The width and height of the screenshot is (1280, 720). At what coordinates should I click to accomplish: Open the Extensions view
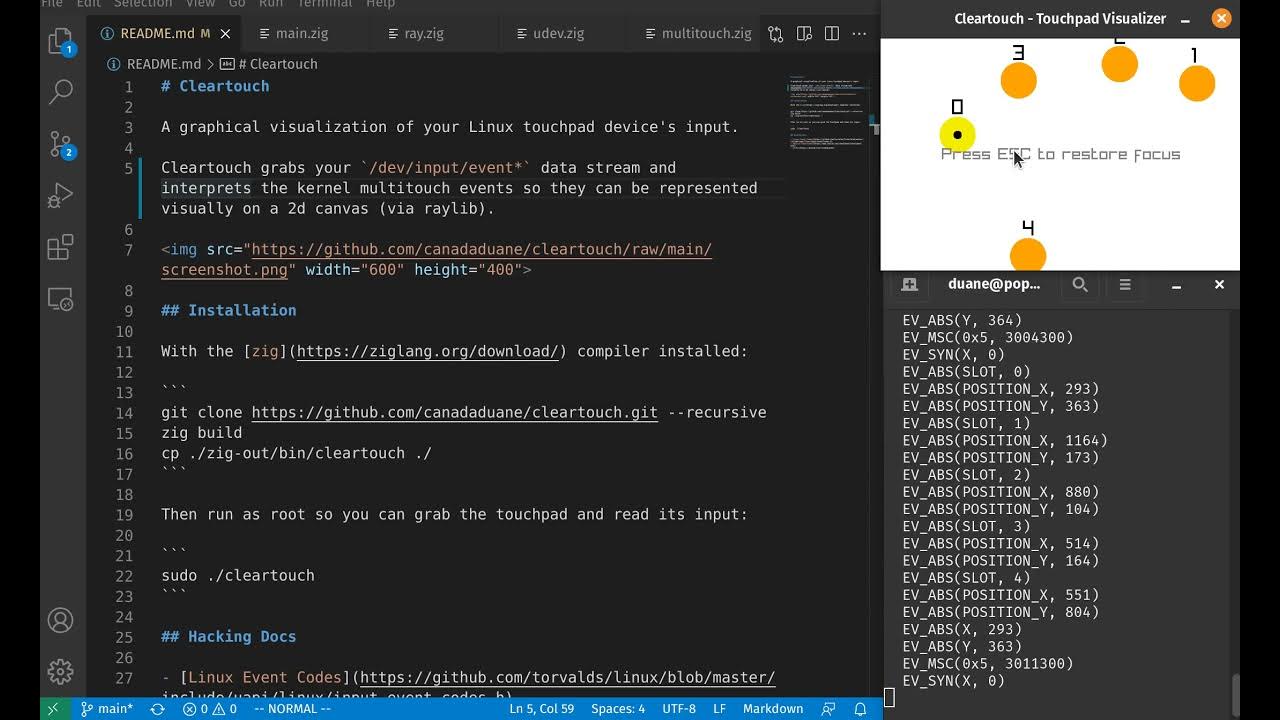[x=60, y=246]
